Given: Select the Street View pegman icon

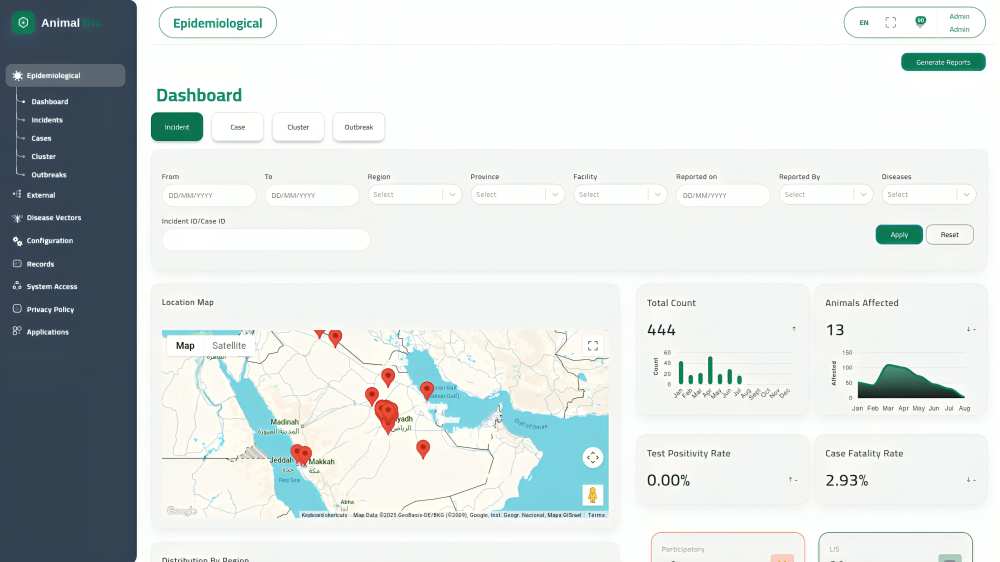Looking at the screenshot, I should [x=592, y=495].
